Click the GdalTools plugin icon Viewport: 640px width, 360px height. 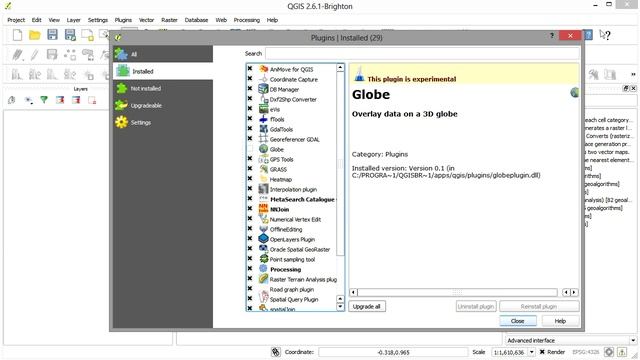point(264,129)
